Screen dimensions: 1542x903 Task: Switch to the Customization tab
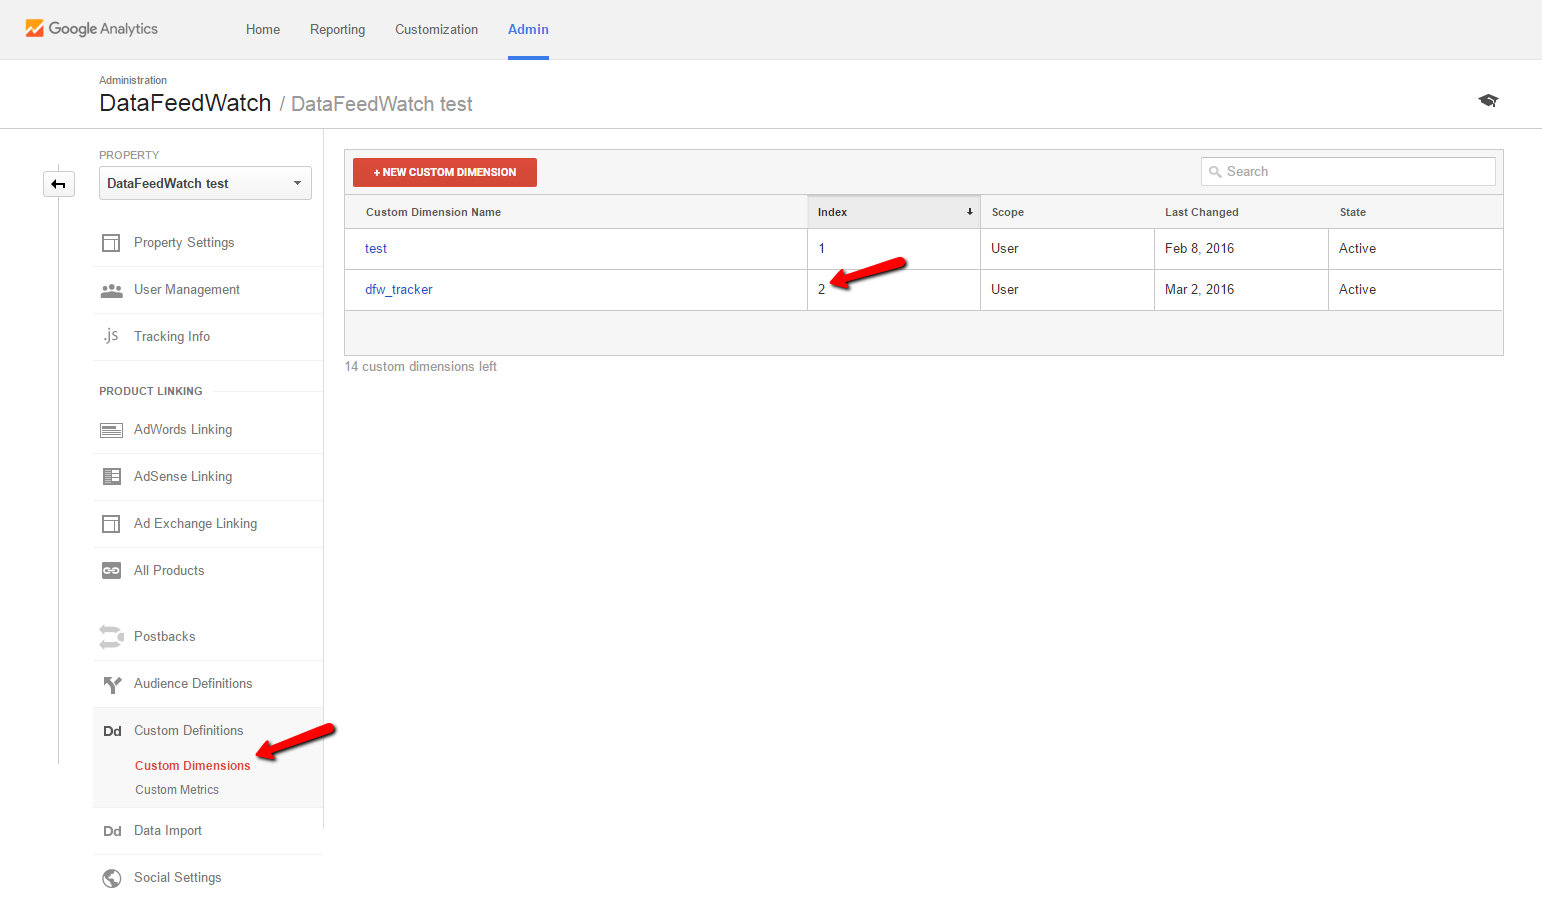[436, 30]
